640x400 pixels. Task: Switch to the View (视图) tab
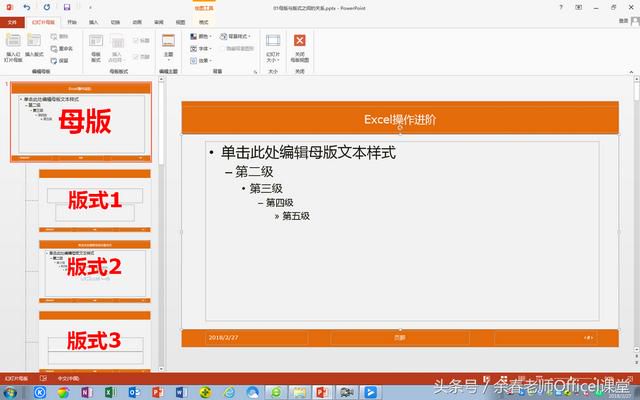pos(180,22)
